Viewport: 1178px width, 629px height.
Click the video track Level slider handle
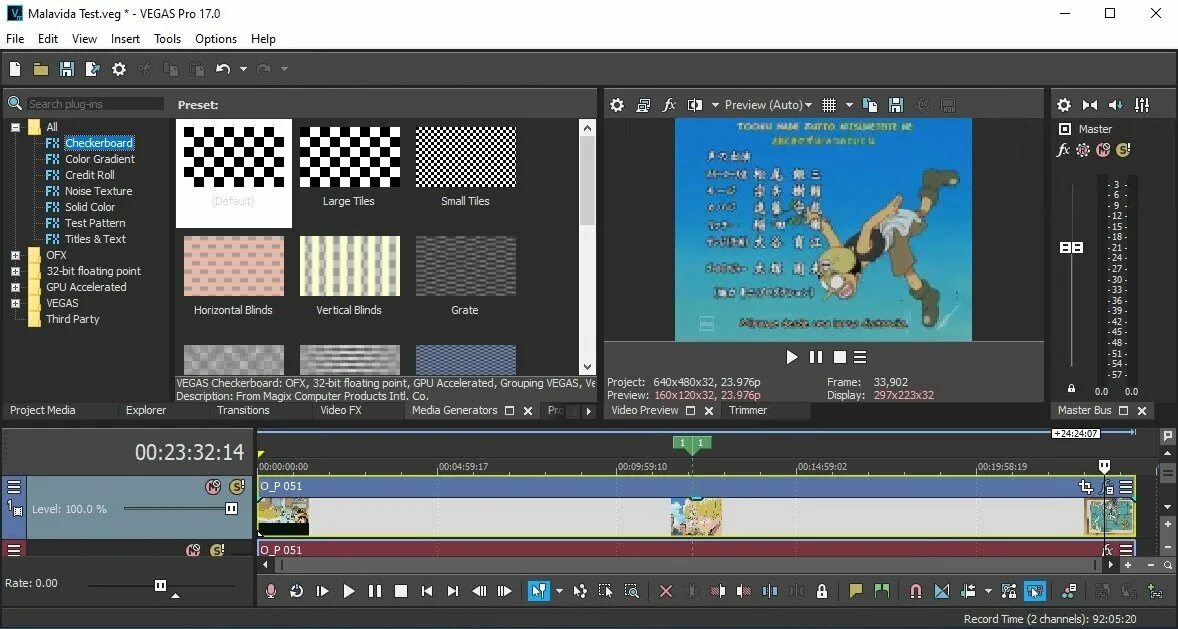pyautogui.click(x=231, y=509)
